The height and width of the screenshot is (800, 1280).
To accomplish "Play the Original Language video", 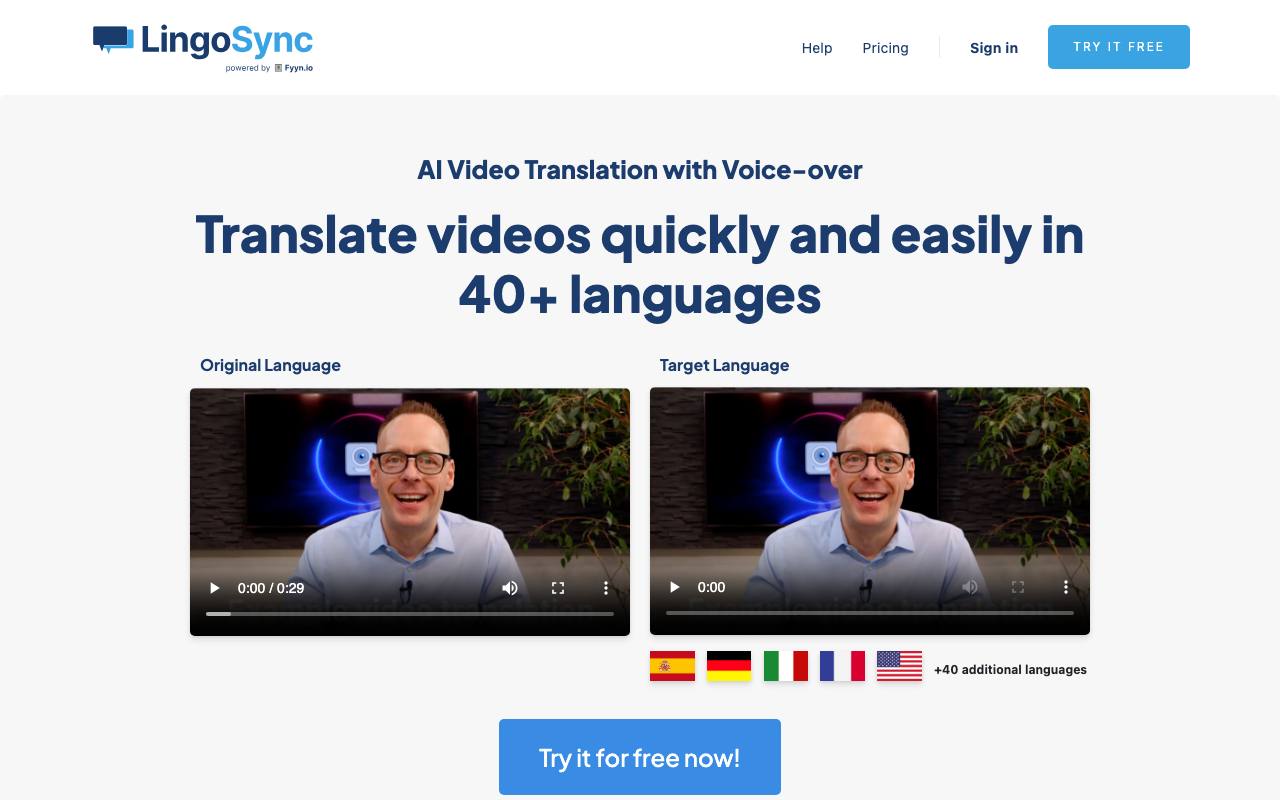I will [214, 588].
